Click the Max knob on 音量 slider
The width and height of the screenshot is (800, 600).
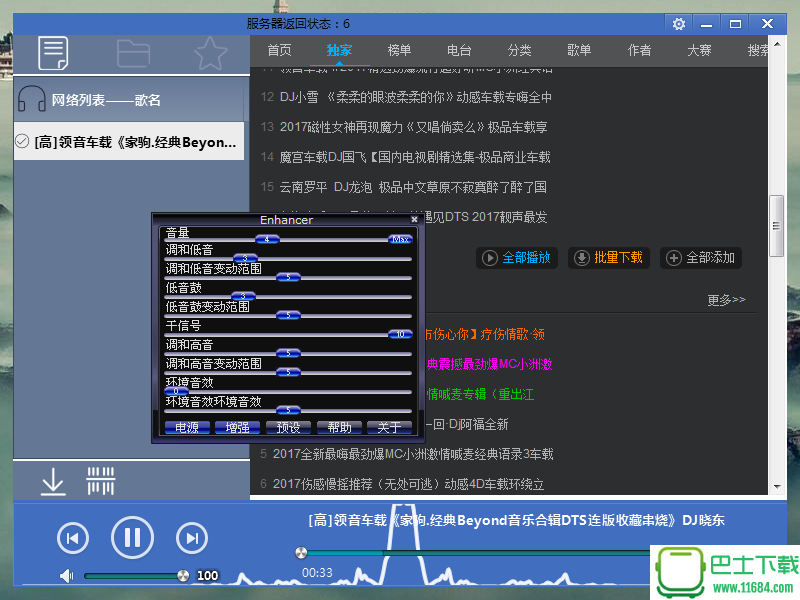(x=400, y=239)
